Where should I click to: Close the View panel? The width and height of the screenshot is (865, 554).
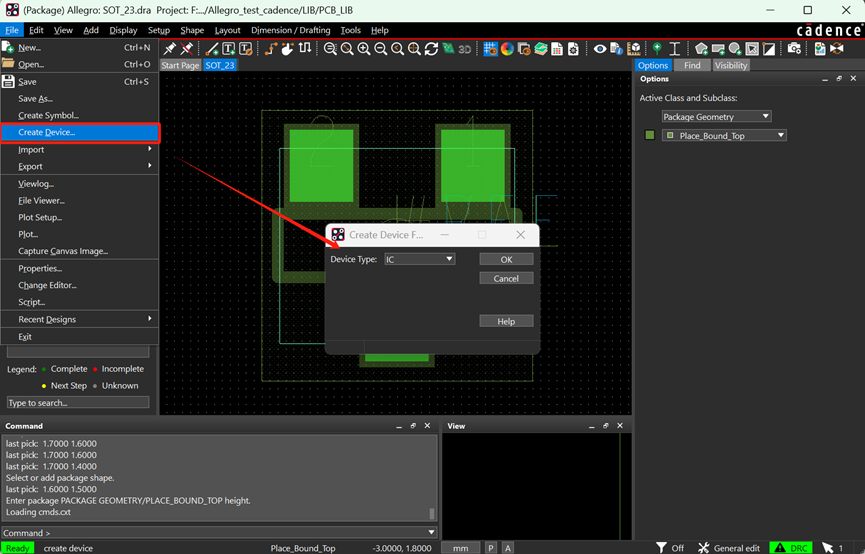tap(620, 426)
